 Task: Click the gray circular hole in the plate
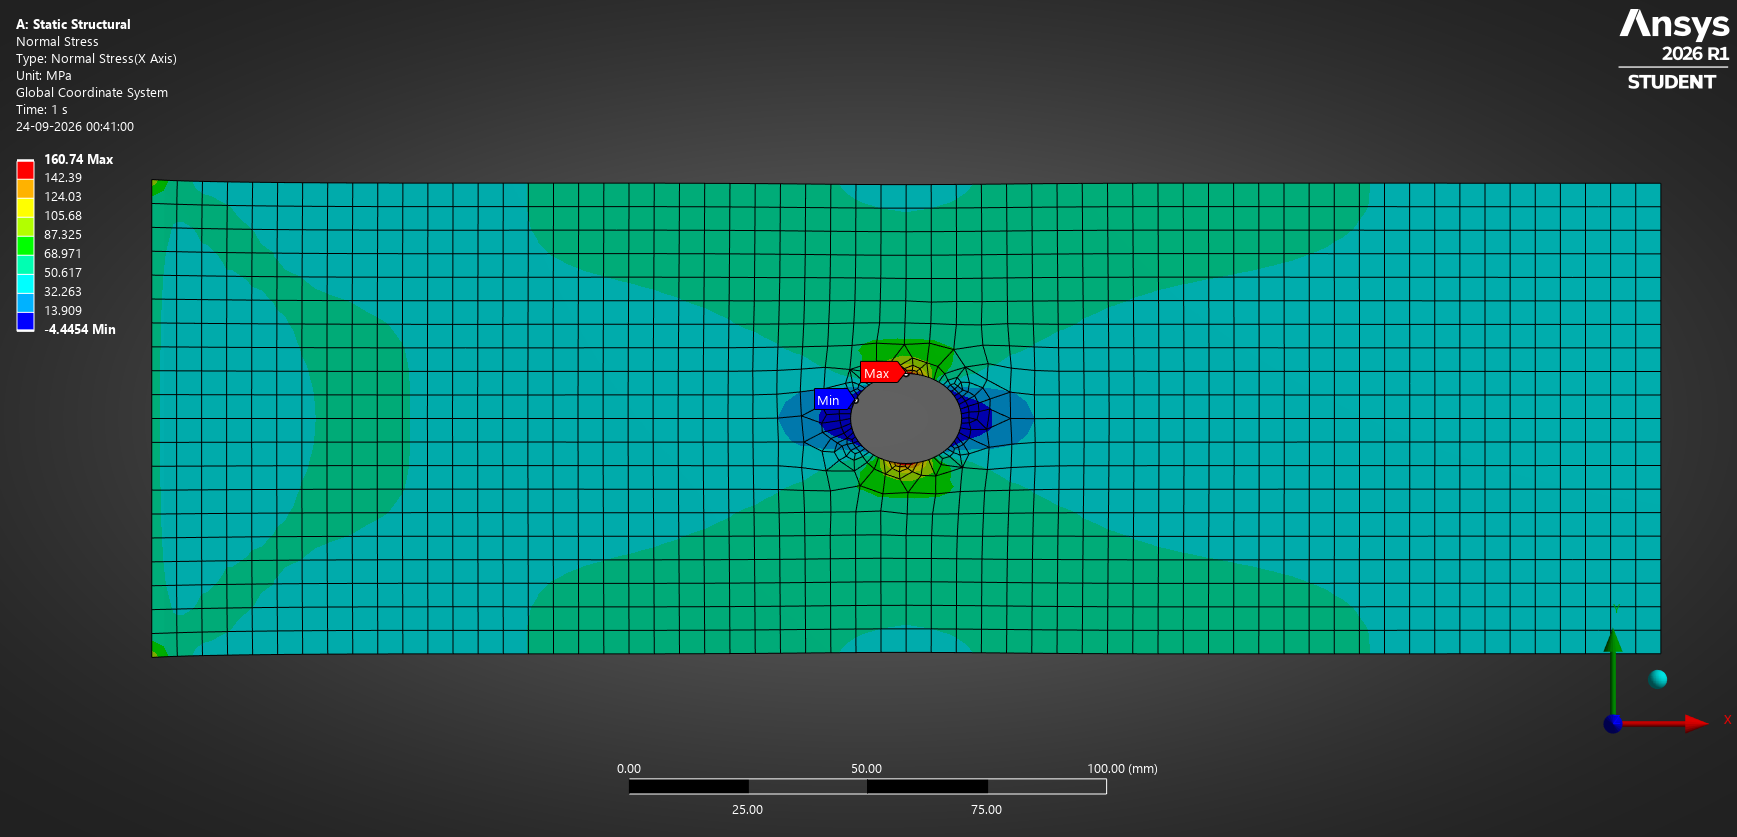pos(906,419)
